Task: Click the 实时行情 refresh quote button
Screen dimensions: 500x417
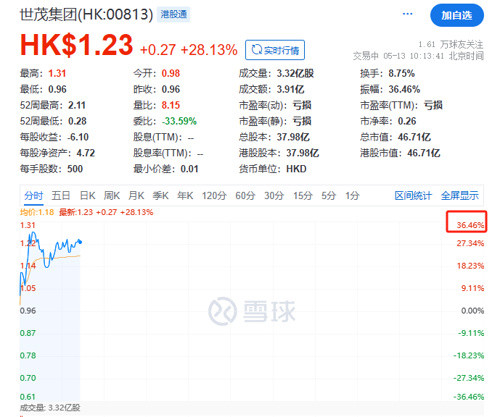Action: click(x=275, y=50)
